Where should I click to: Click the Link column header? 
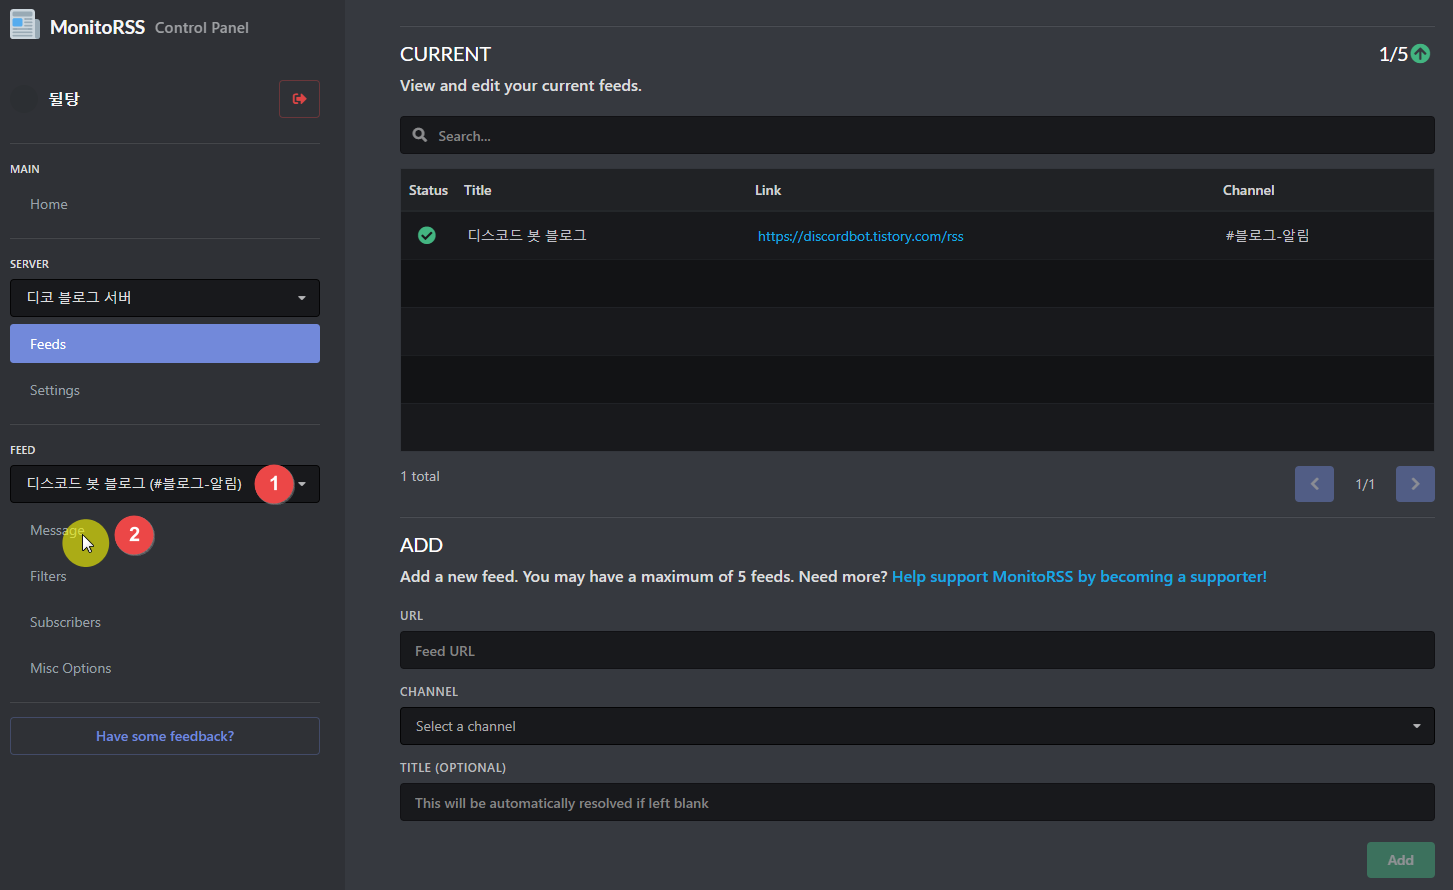(x=768, y=190)
